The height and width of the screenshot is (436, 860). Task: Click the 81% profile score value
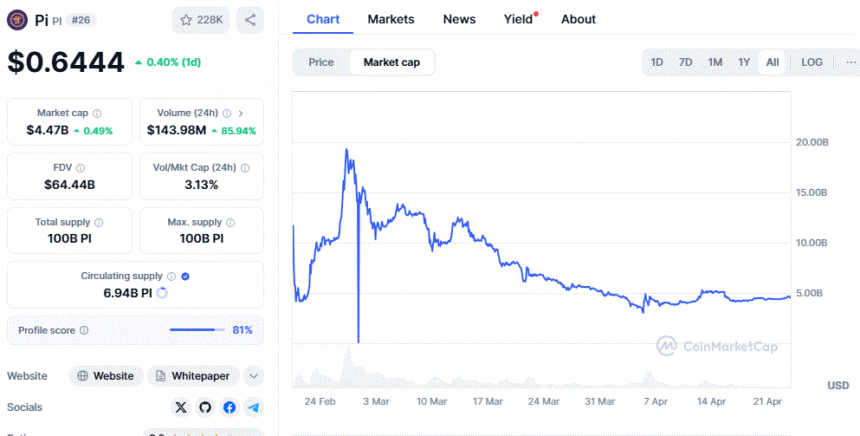pyautogui.click(x=242, y=330)
